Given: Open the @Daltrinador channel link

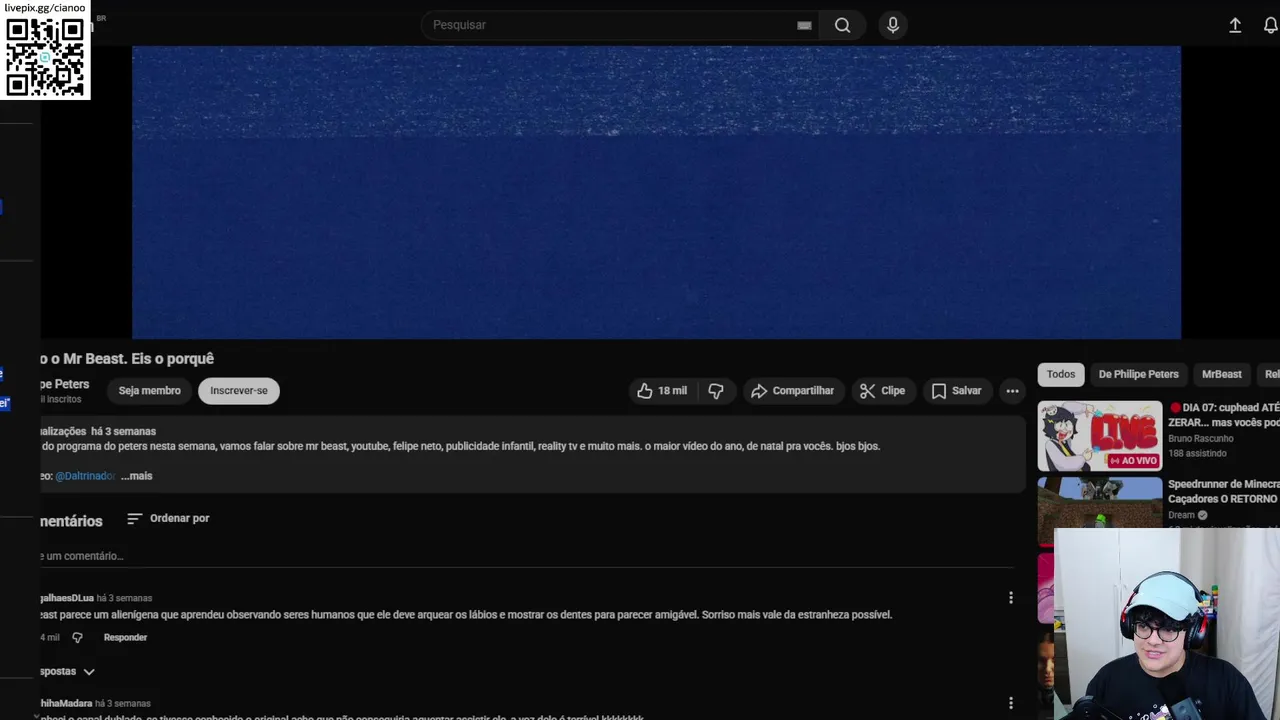Looking at the screenshot, I should 85,476.
